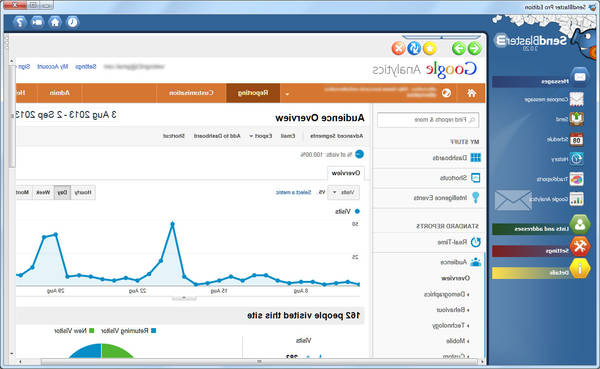Viewport: 600px width, 369px height.
Task: Click the Google Analytics orange home icon
Action: 471,93
